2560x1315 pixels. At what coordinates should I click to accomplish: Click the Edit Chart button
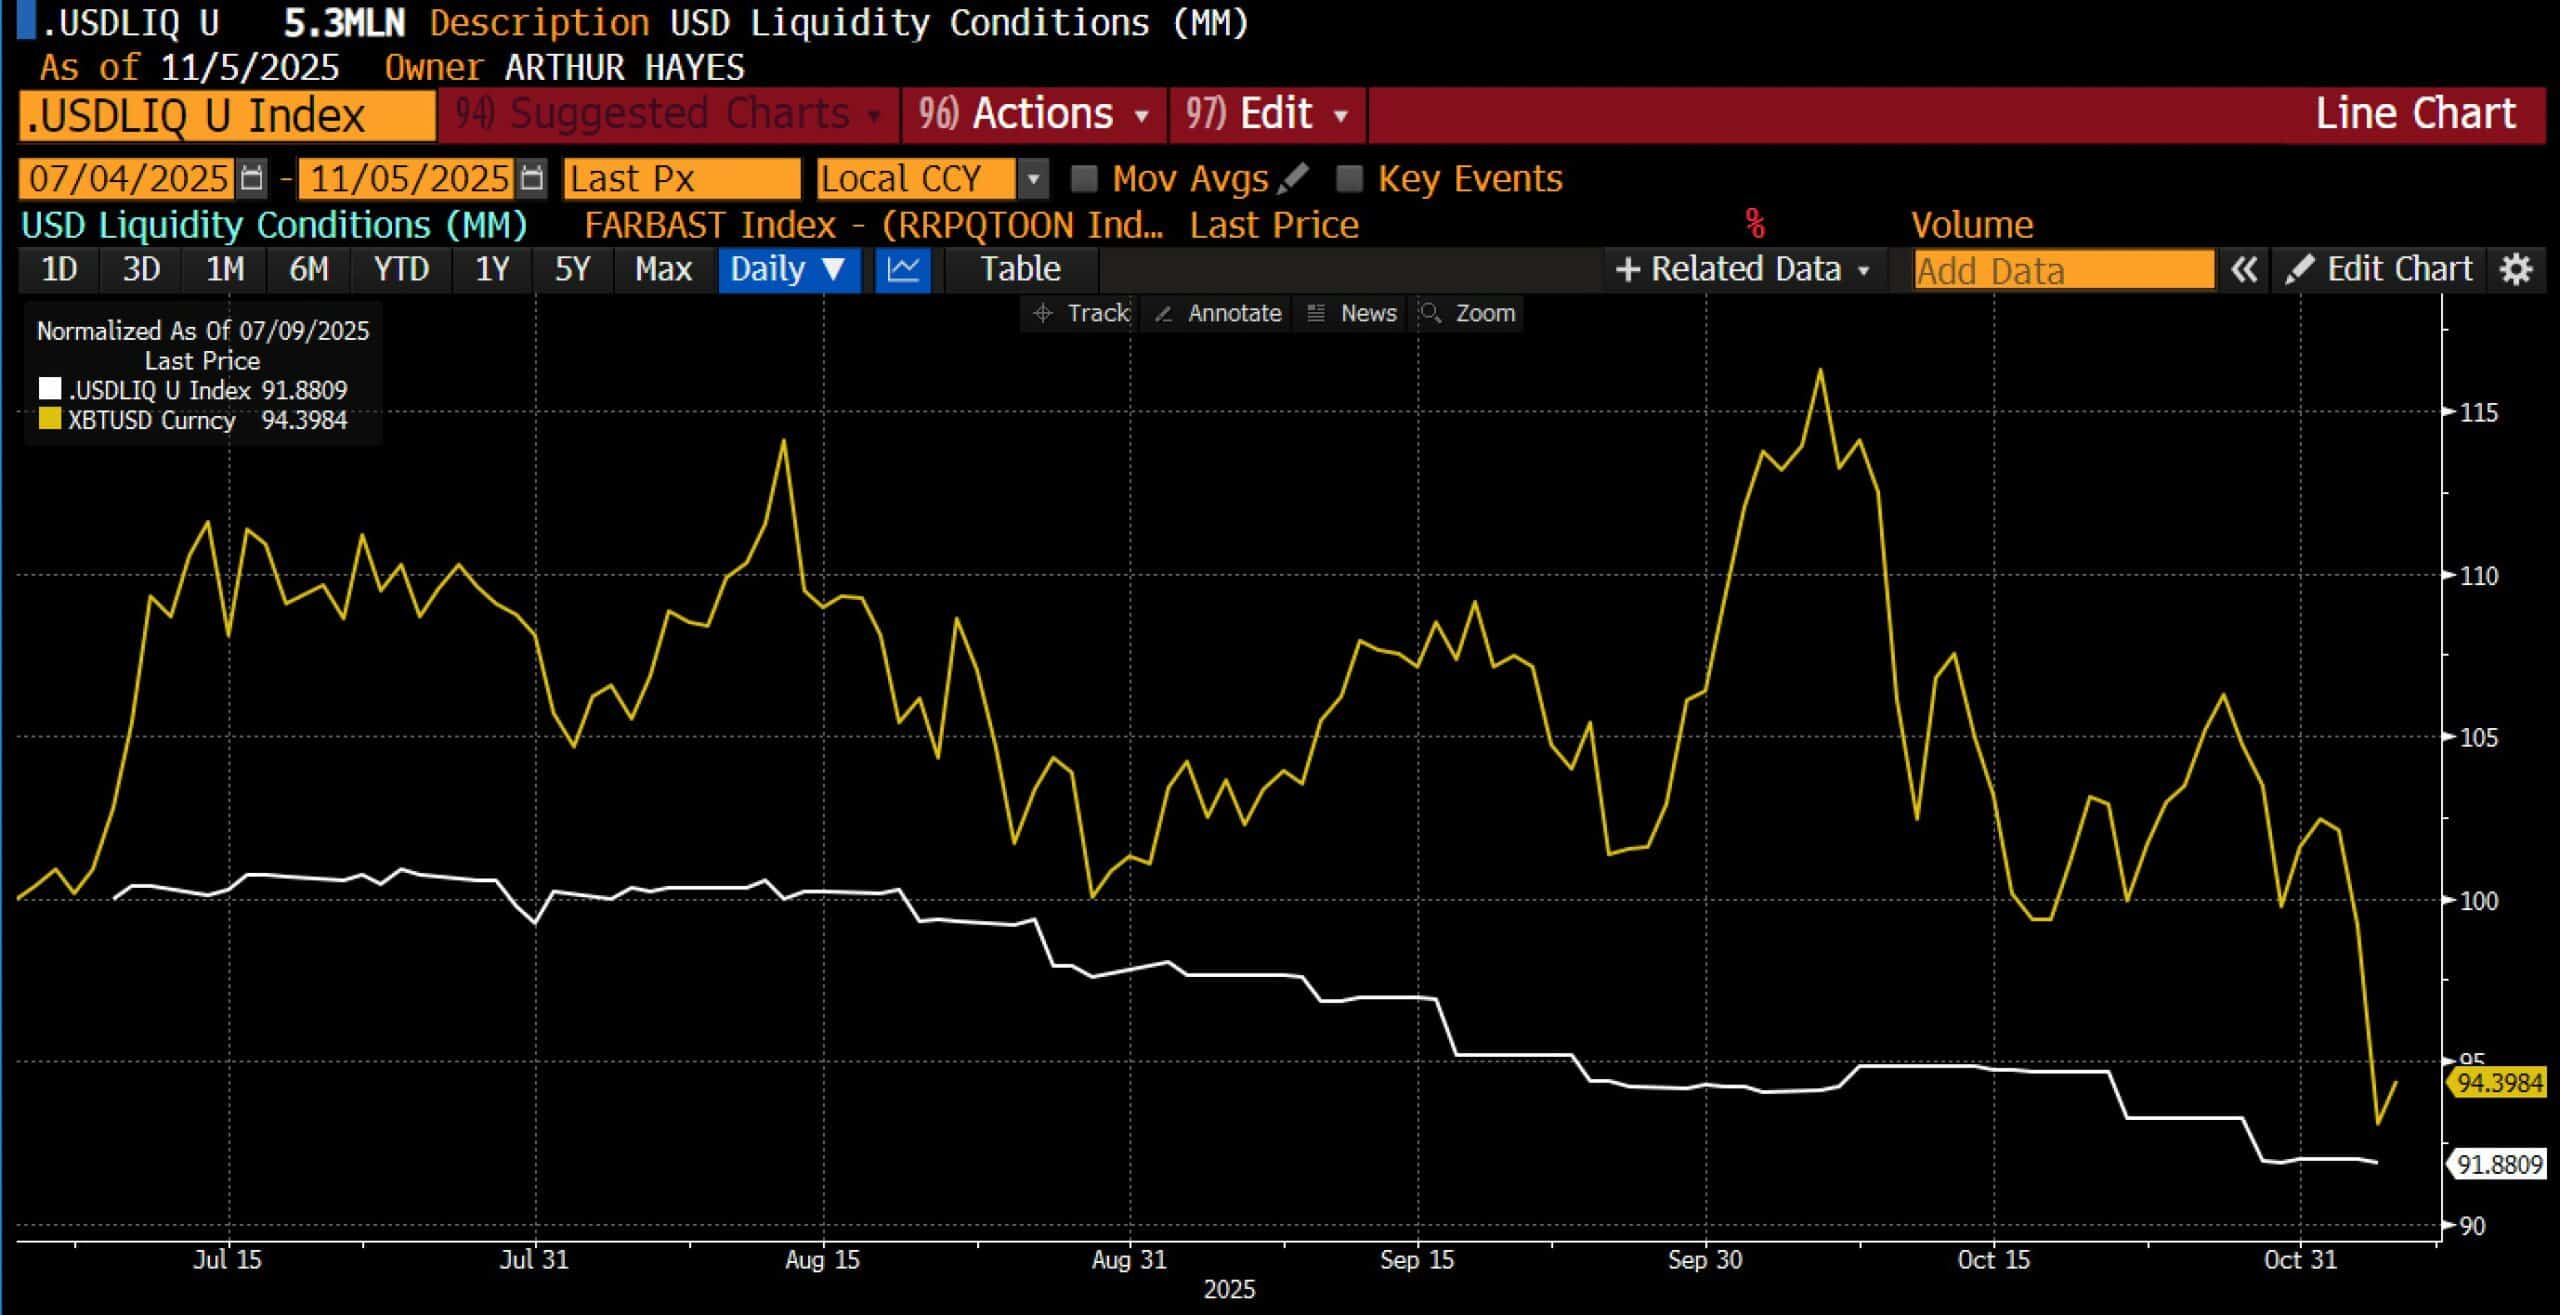click(x=2379, y=270)
